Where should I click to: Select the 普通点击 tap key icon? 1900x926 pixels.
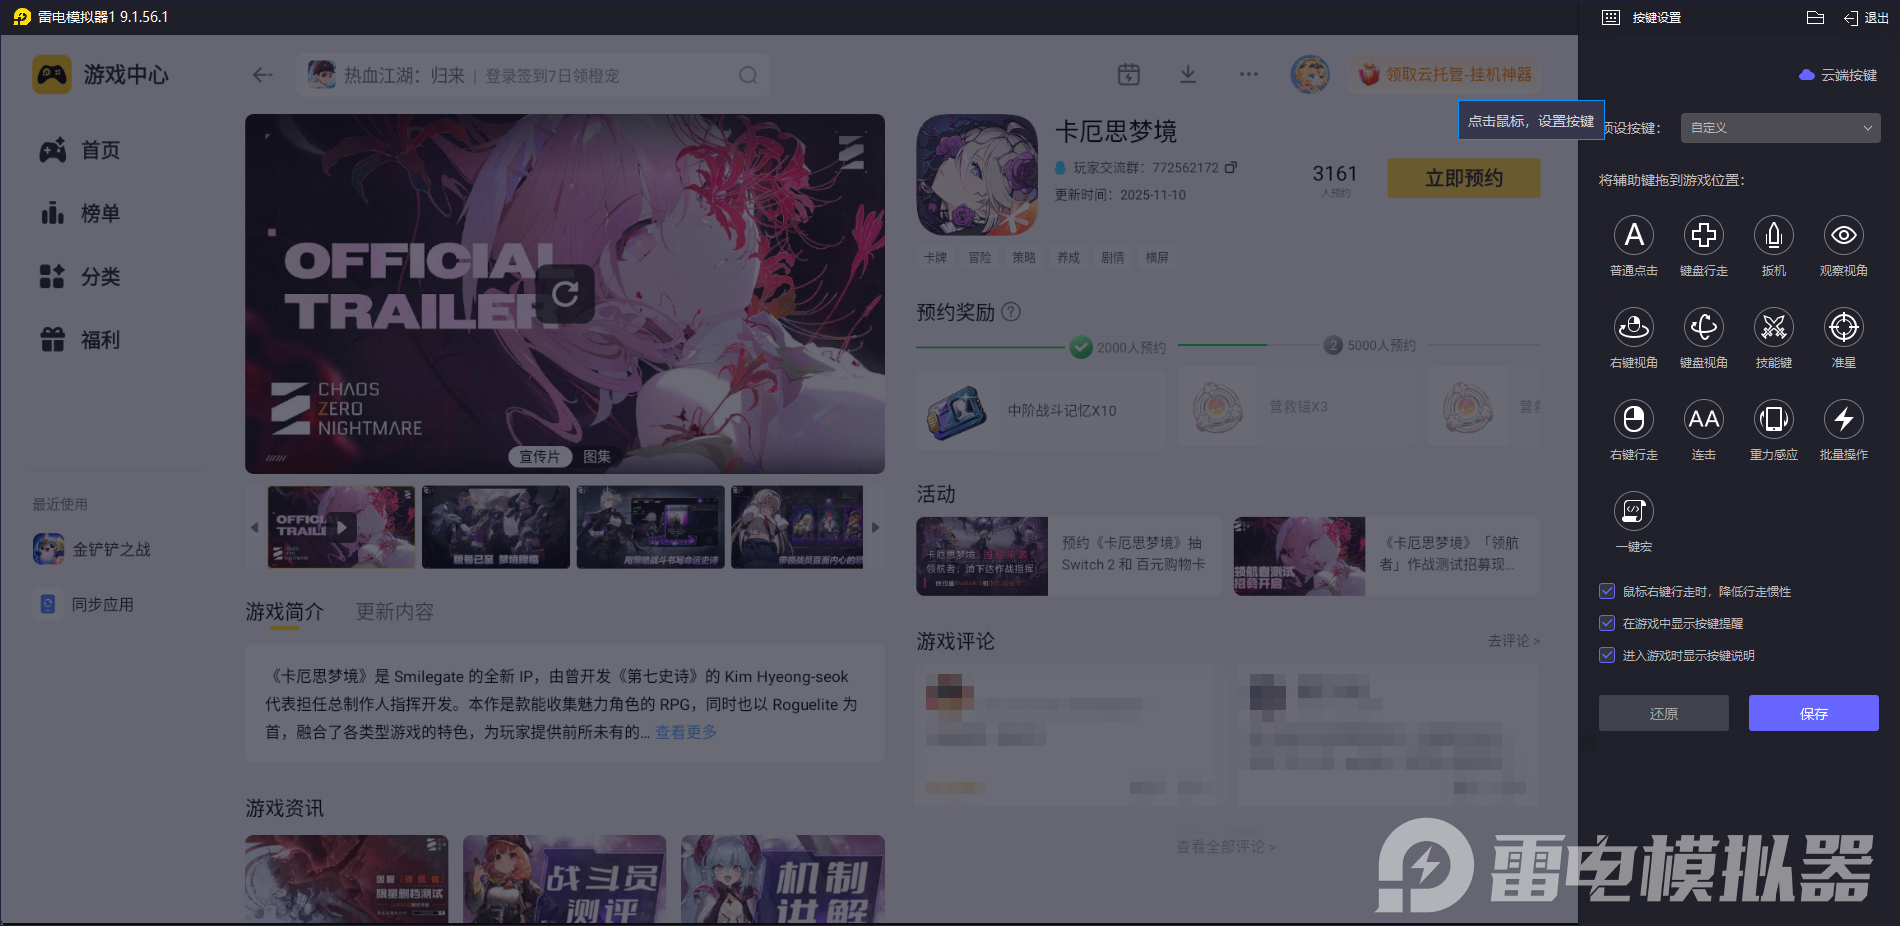1634,236
